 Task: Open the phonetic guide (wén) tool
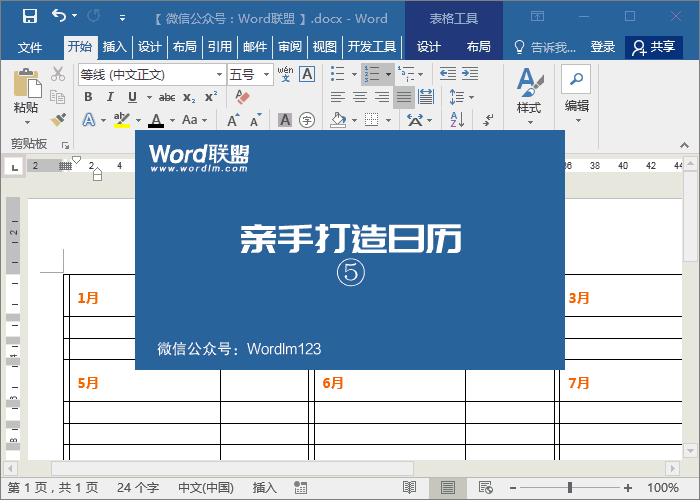point(285,74)
